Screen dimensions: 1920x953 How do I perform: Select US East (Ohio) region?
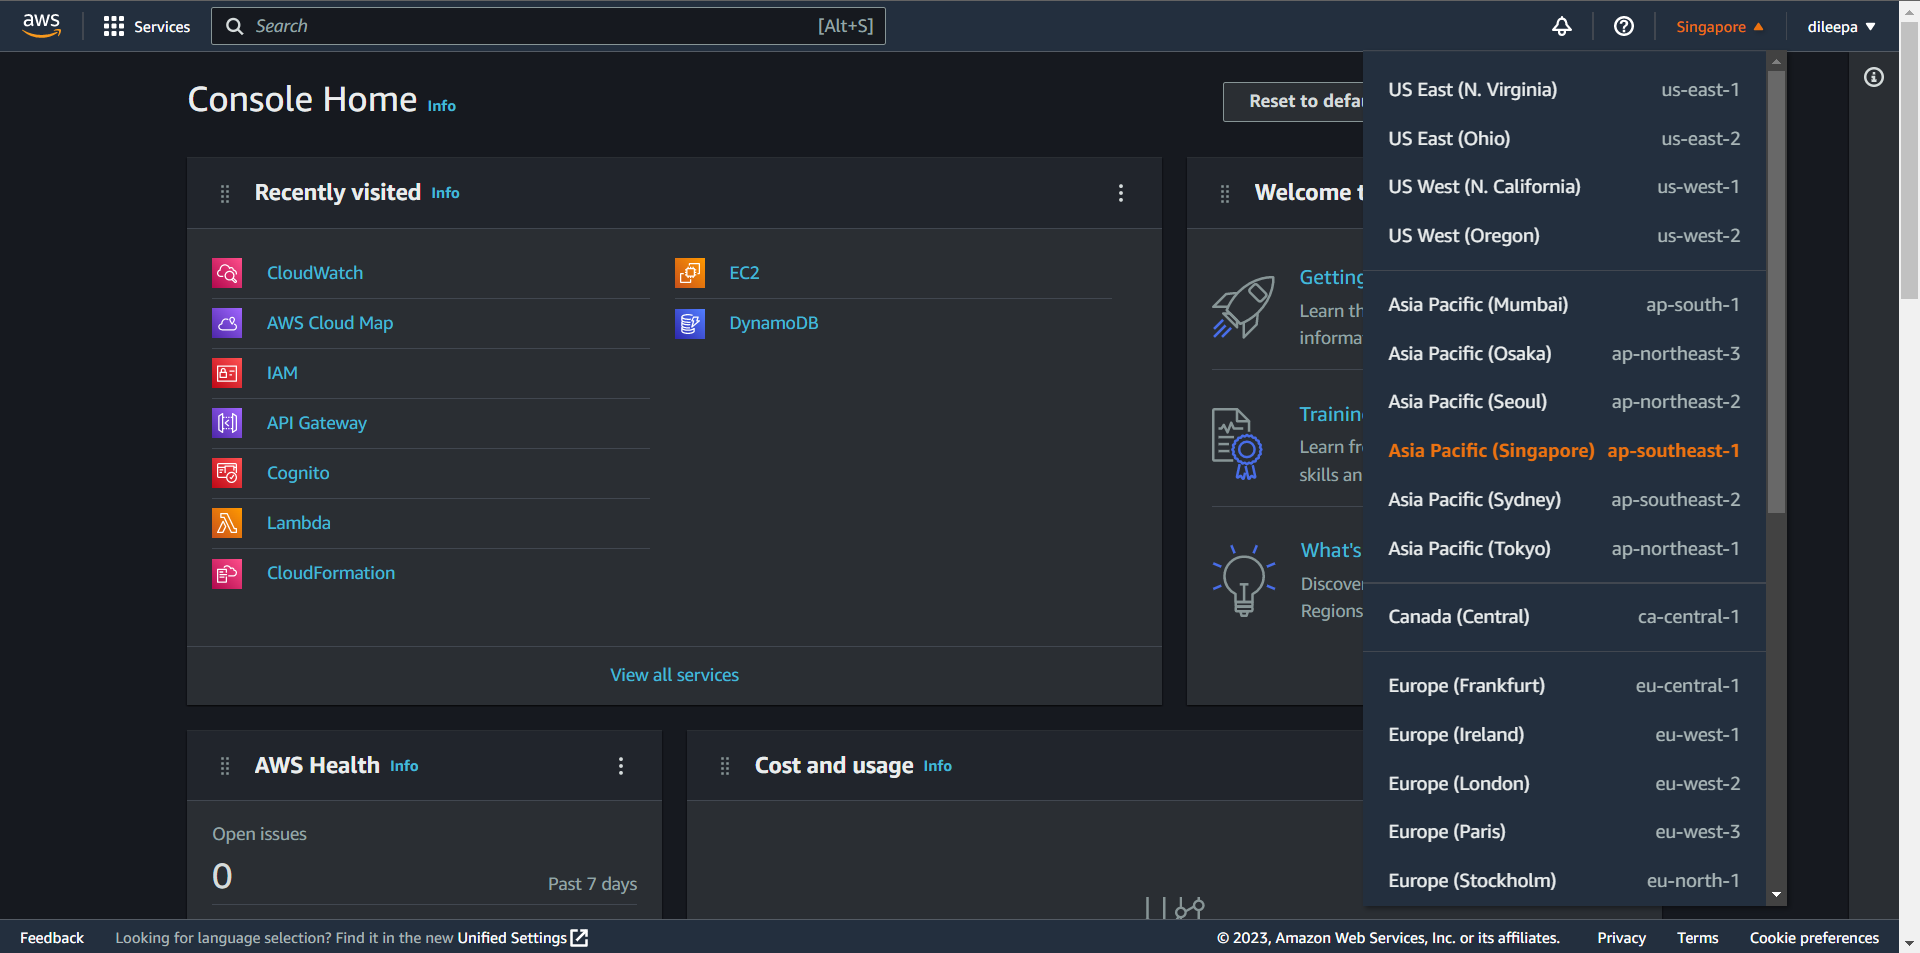(1564, 139)
